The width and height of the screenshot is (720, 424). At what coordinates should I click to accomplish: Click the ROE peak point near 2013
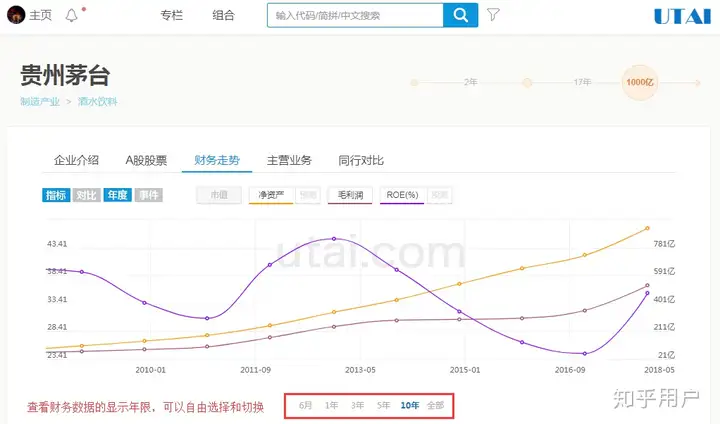(x=334, y=239)
